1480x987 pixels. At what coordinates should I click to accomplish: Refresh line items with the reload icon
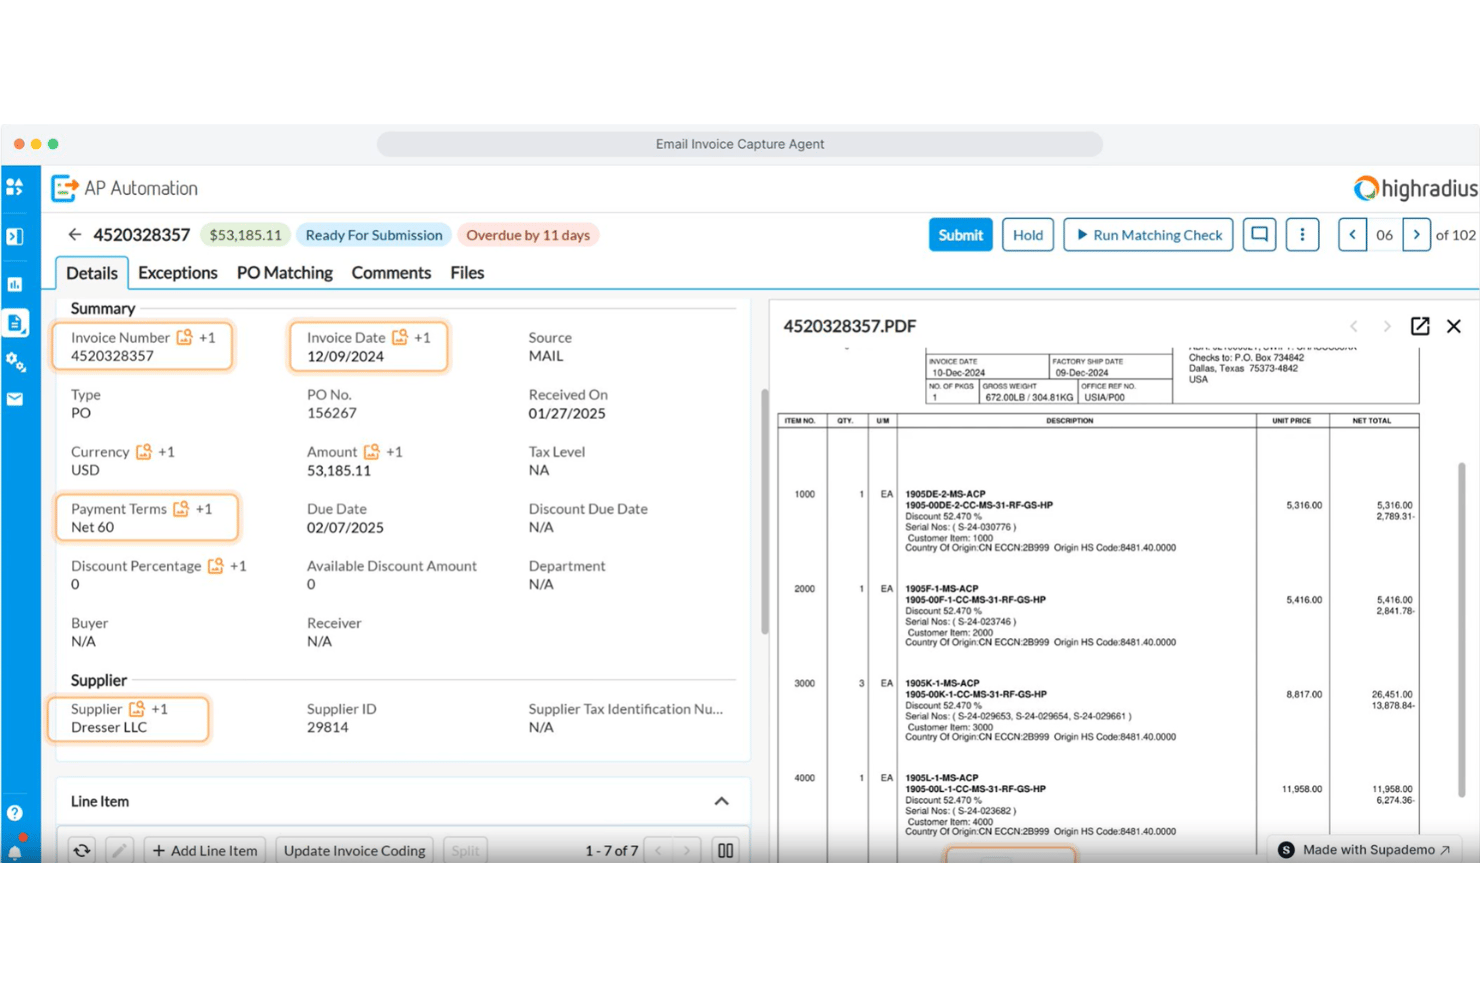click(x=82, y=850)
